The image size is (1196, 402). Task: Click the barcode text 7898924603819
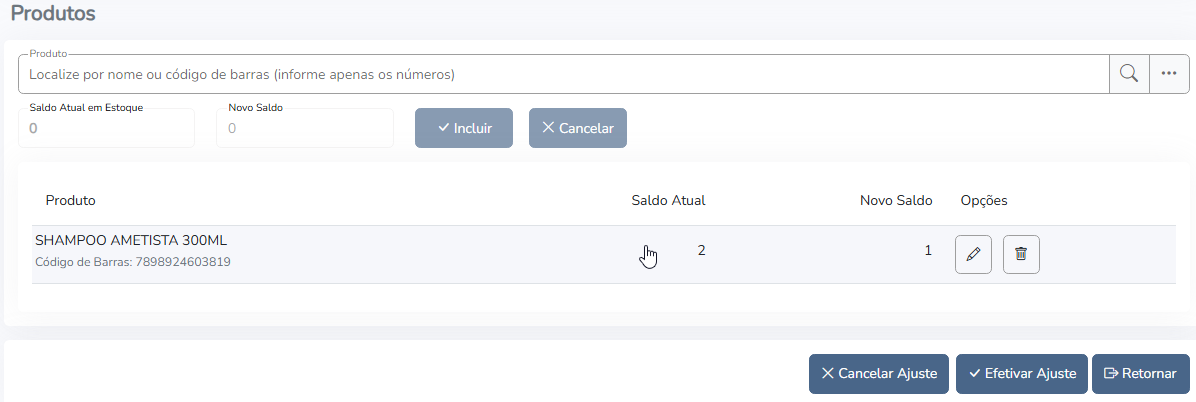[x=181, y=263]
